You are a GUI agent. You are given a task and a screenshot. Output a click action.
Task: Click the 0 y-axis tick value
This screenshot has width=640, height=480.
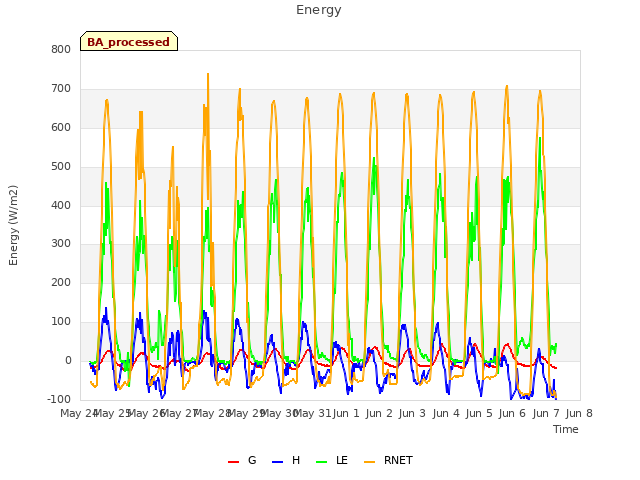[x=68, y=361]
